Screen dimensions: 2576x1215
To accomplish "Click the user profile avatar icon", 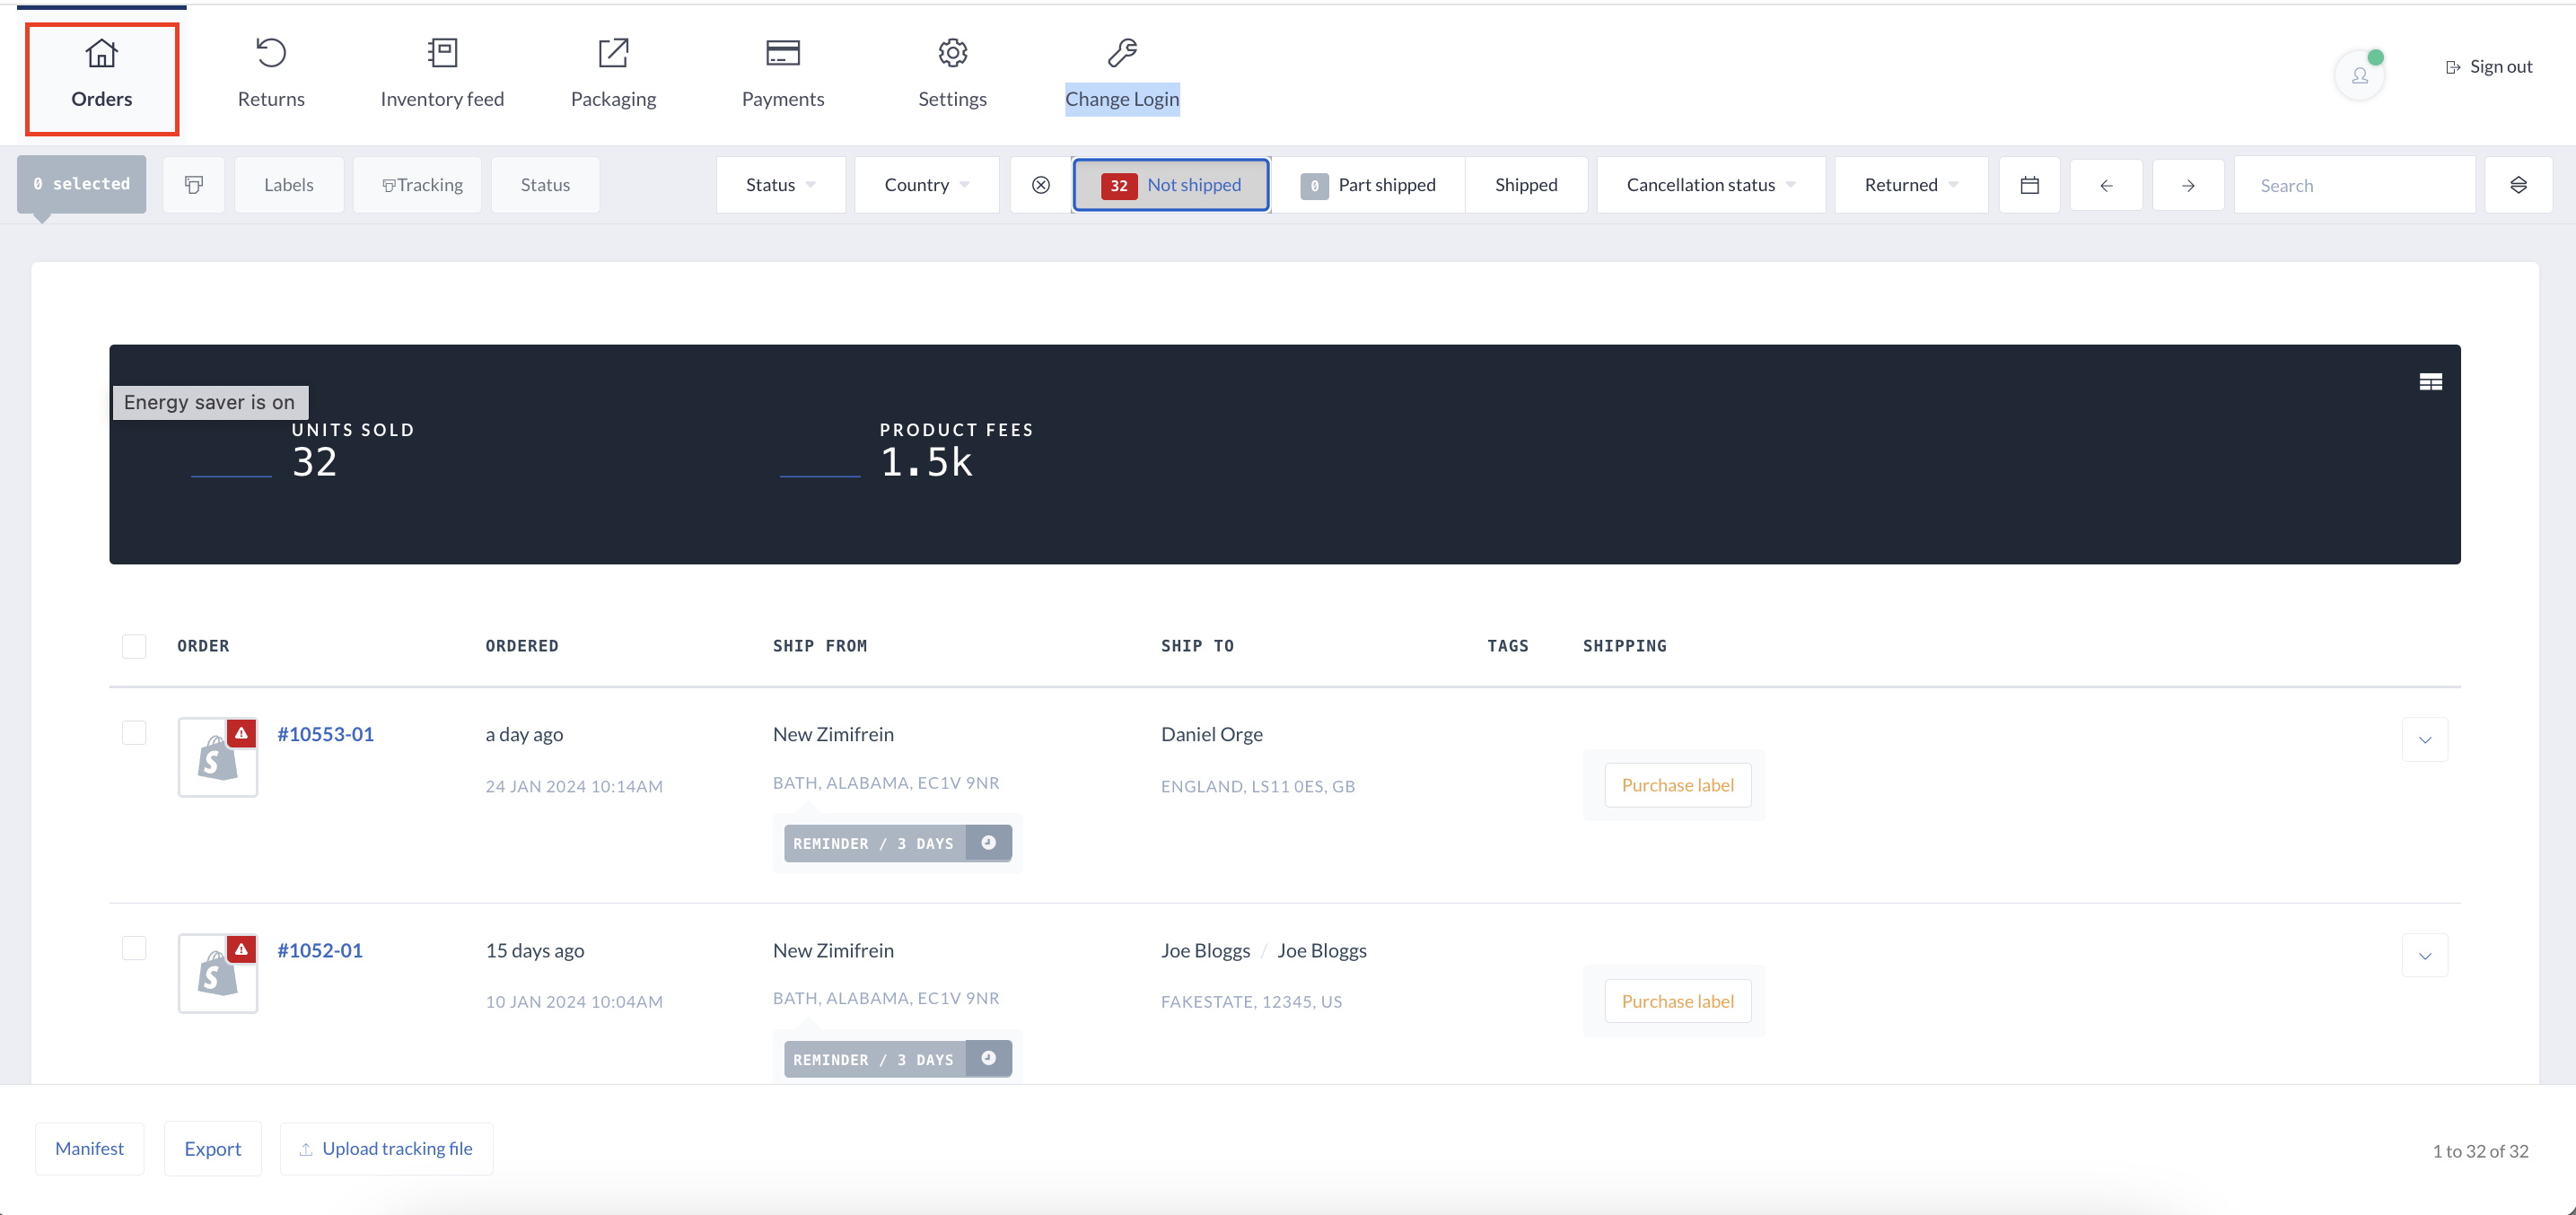I will coord(2359,75).
